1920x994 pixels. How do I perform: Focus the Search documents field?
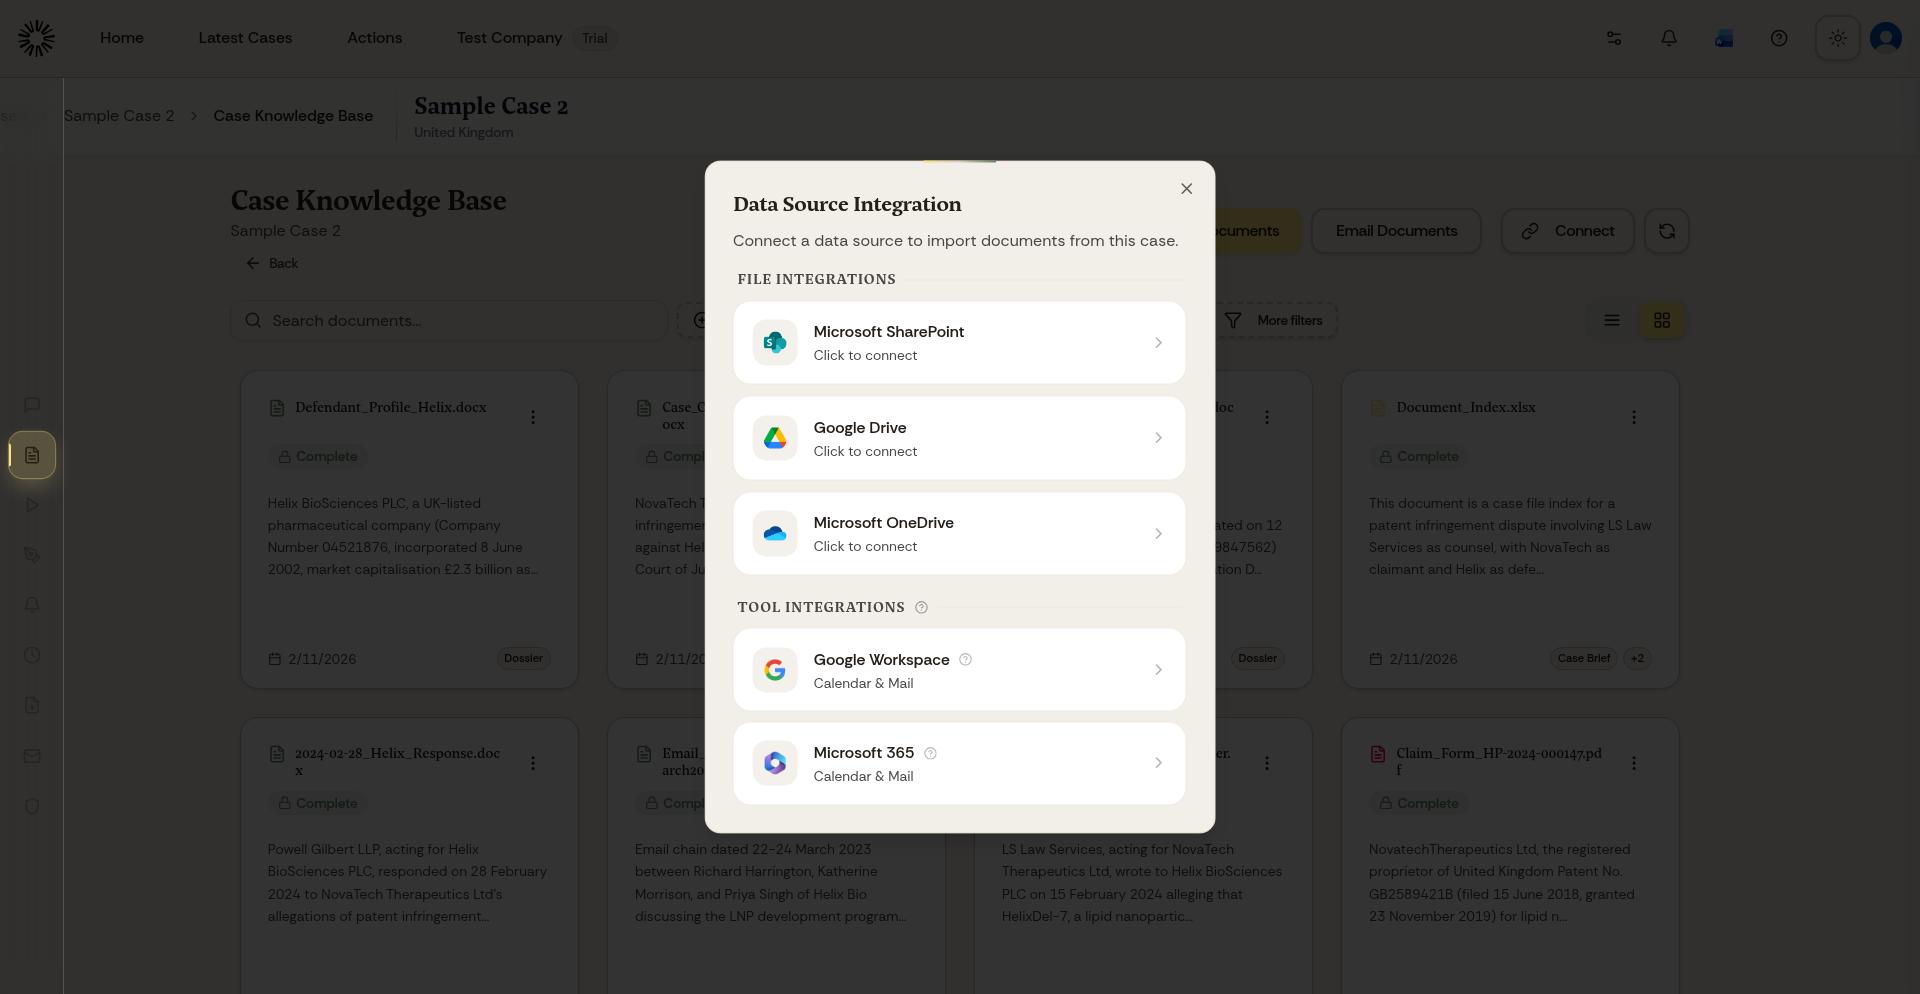[449, 320]
